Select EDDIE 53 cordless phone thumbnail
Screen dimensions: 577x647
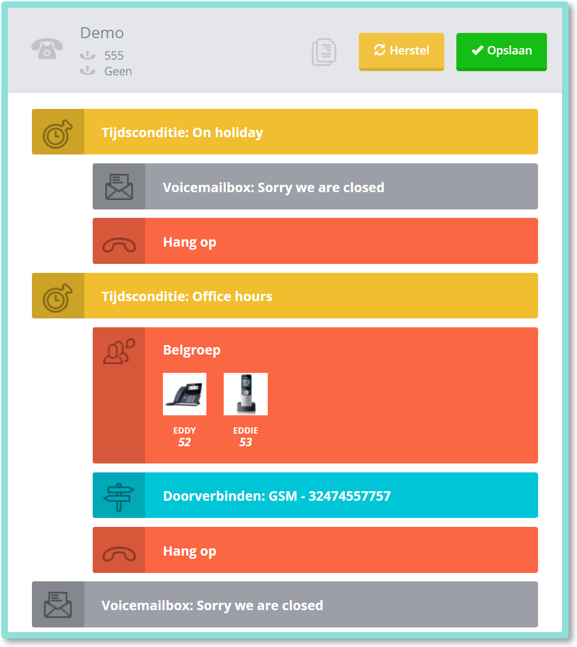pyautogui.click(x=246, y=394)
